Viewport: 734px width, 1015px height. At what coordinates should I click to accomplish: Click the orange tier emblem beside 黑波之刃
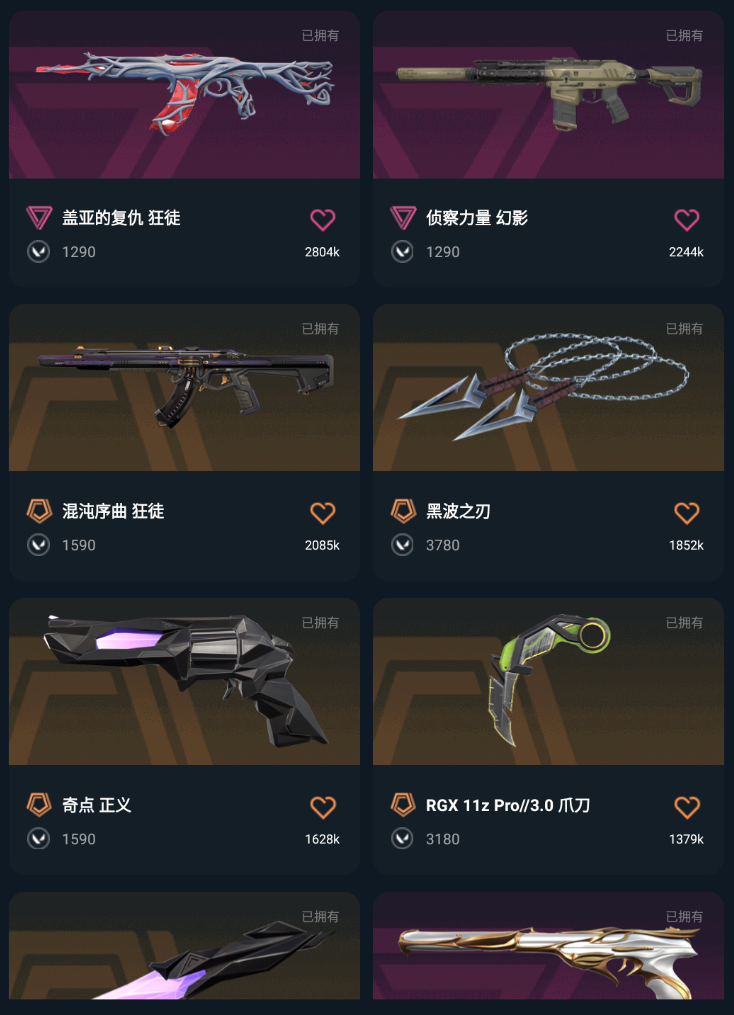coord(403,511)
